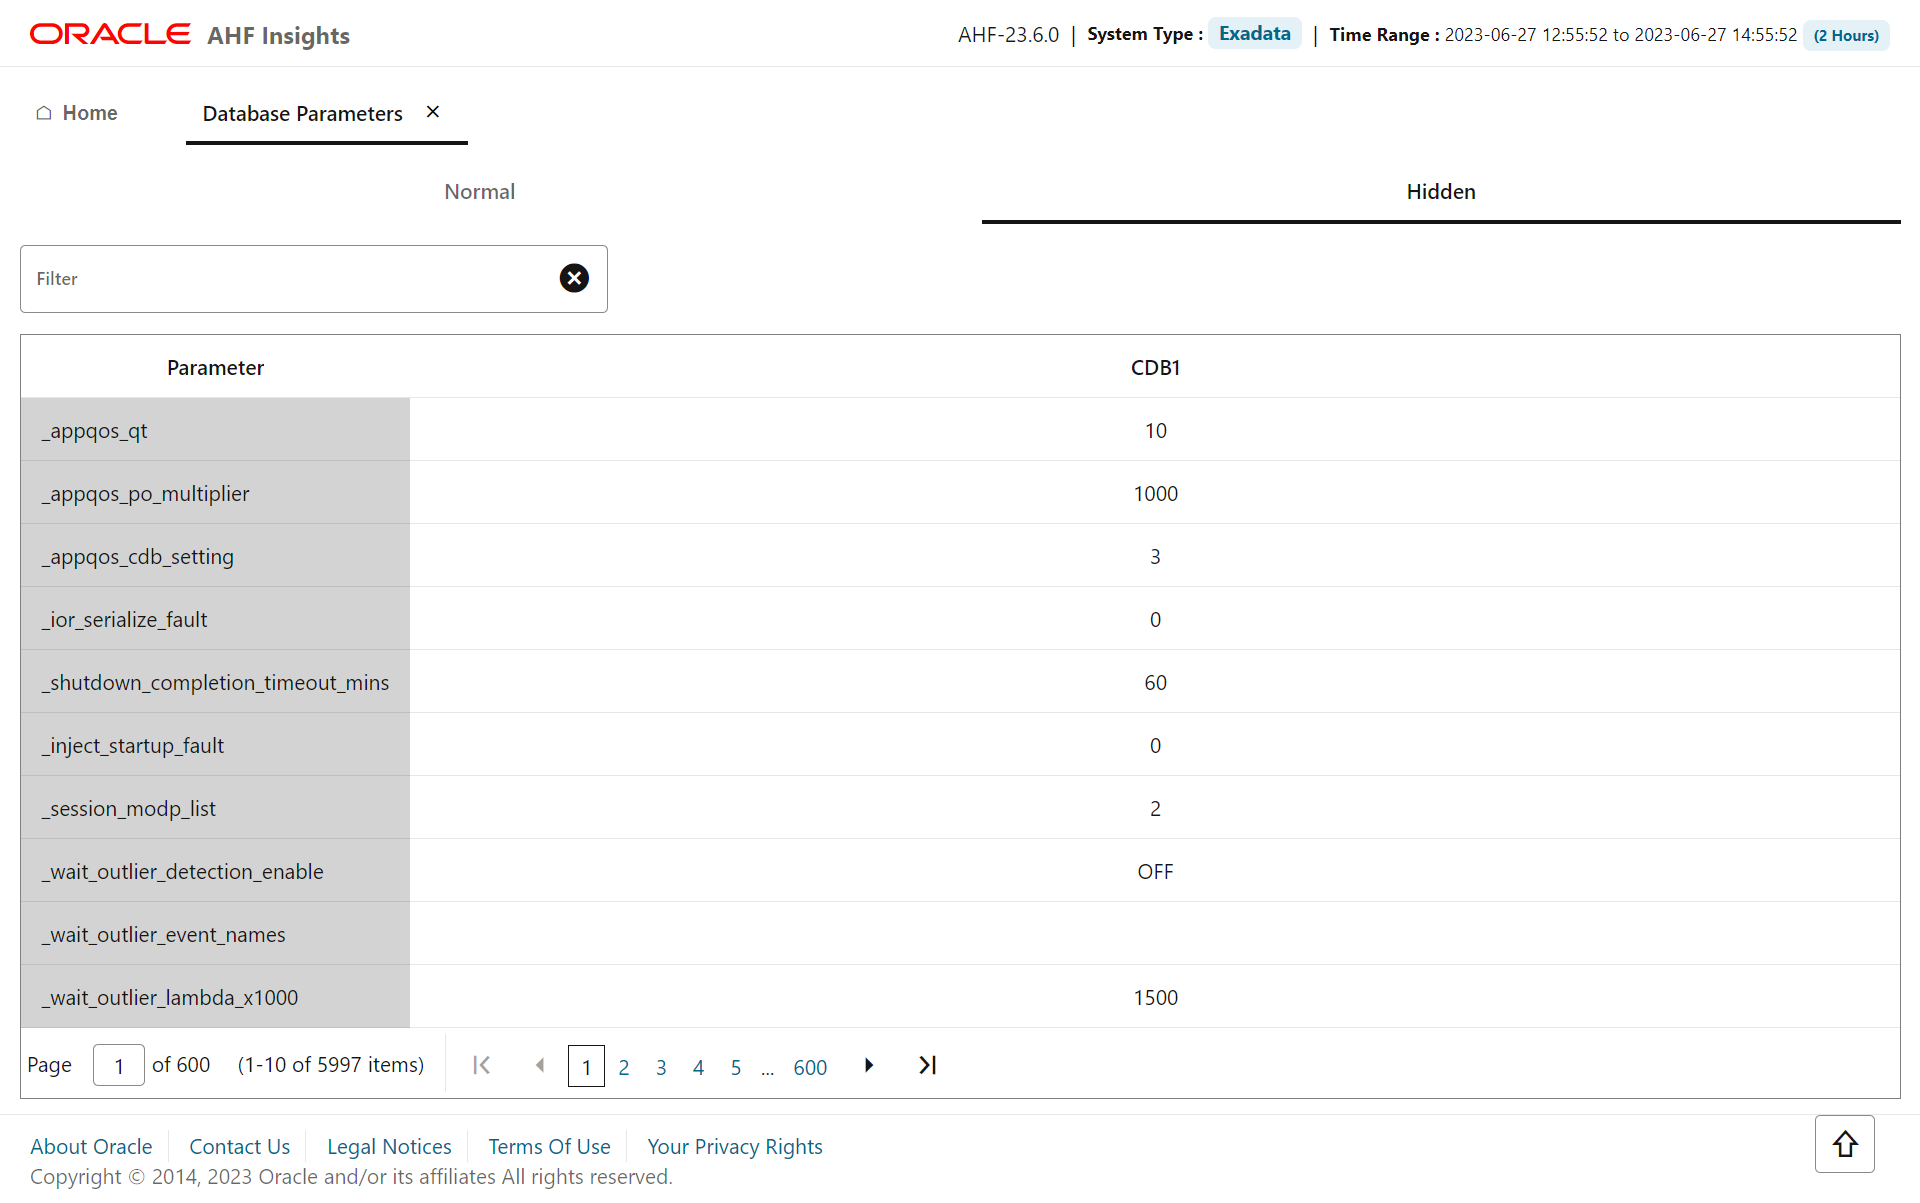The width and height of the screenshot is (1920, 1203).
Task: Go to page 5
Action: 736,1067
